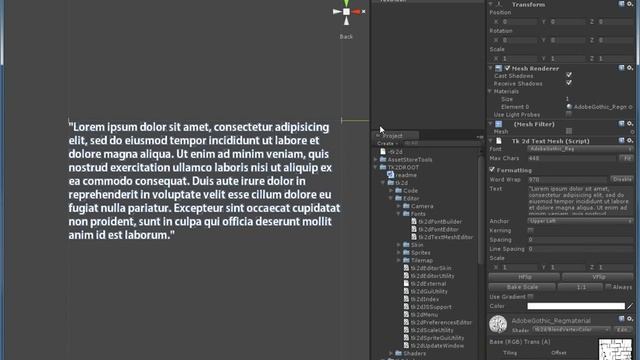
Task: Toggle the Use Light Probes checkbox
Action: pos(569,114)
